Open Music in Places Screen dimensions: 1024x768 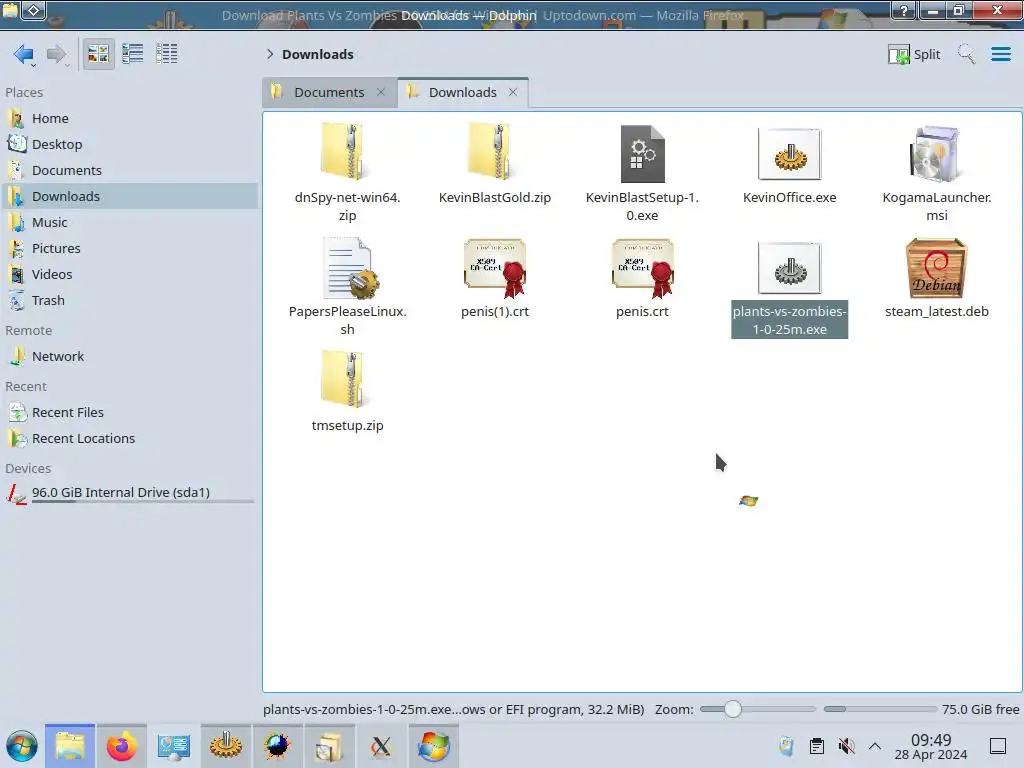tap(131, 223)
